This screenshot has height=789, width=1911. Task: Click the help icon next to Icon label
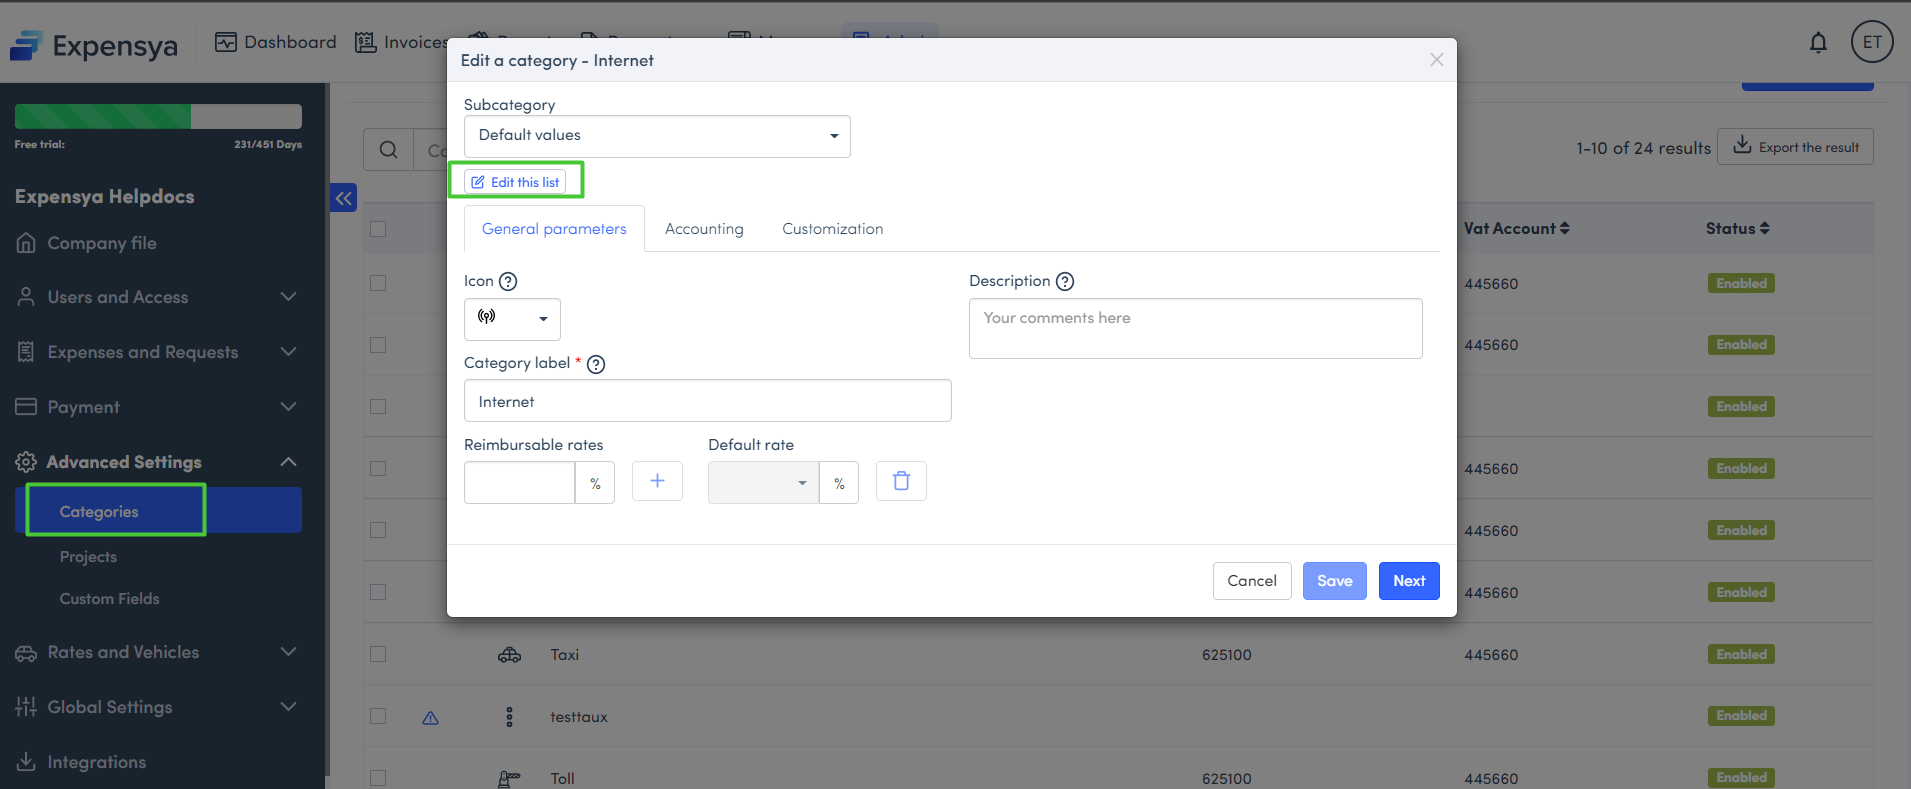[x=508, y=282]
